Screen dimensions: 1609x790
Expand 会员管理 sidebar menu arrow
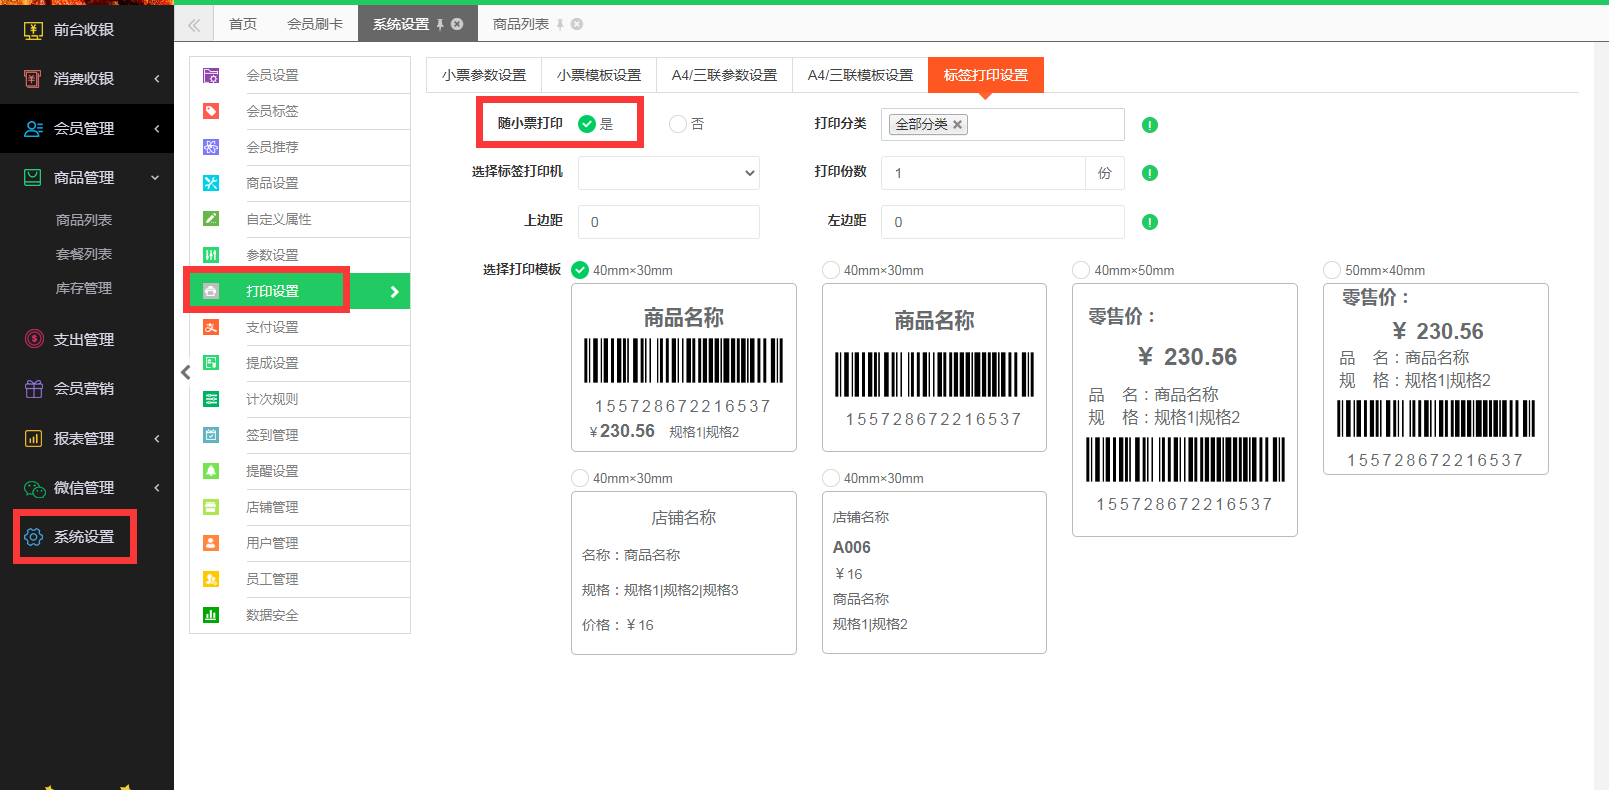(157, 129)
